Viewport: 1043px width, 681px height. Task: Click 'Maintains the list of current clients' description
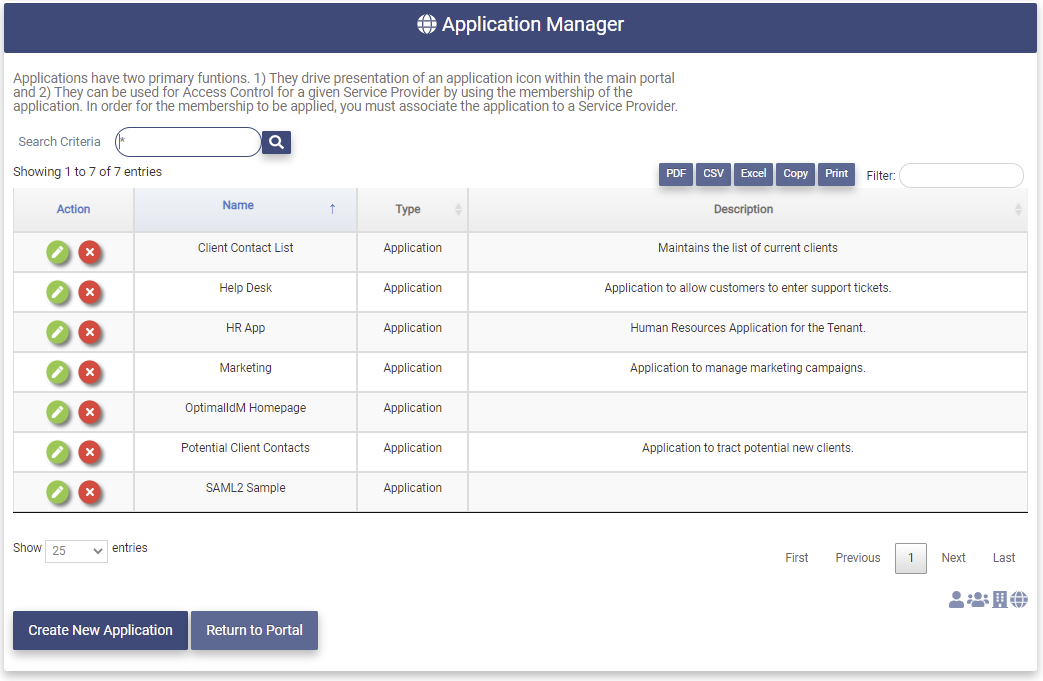748,248
